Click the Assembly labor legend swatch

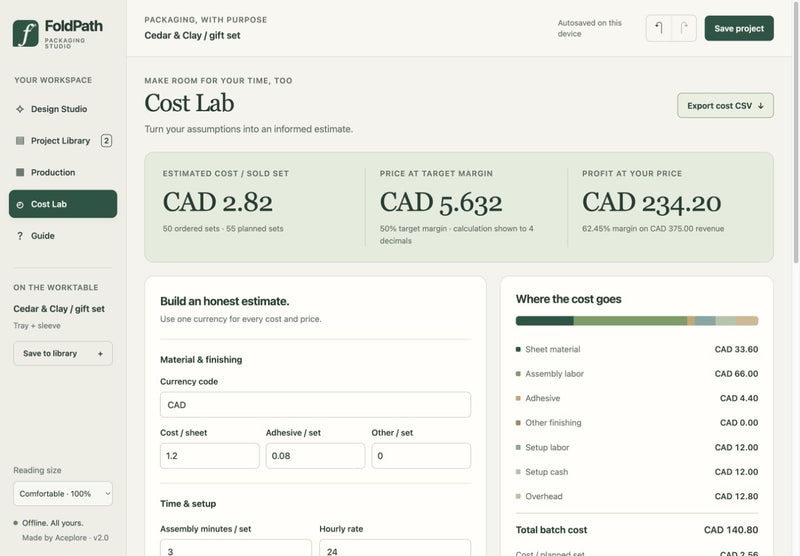tap(518, 374)
